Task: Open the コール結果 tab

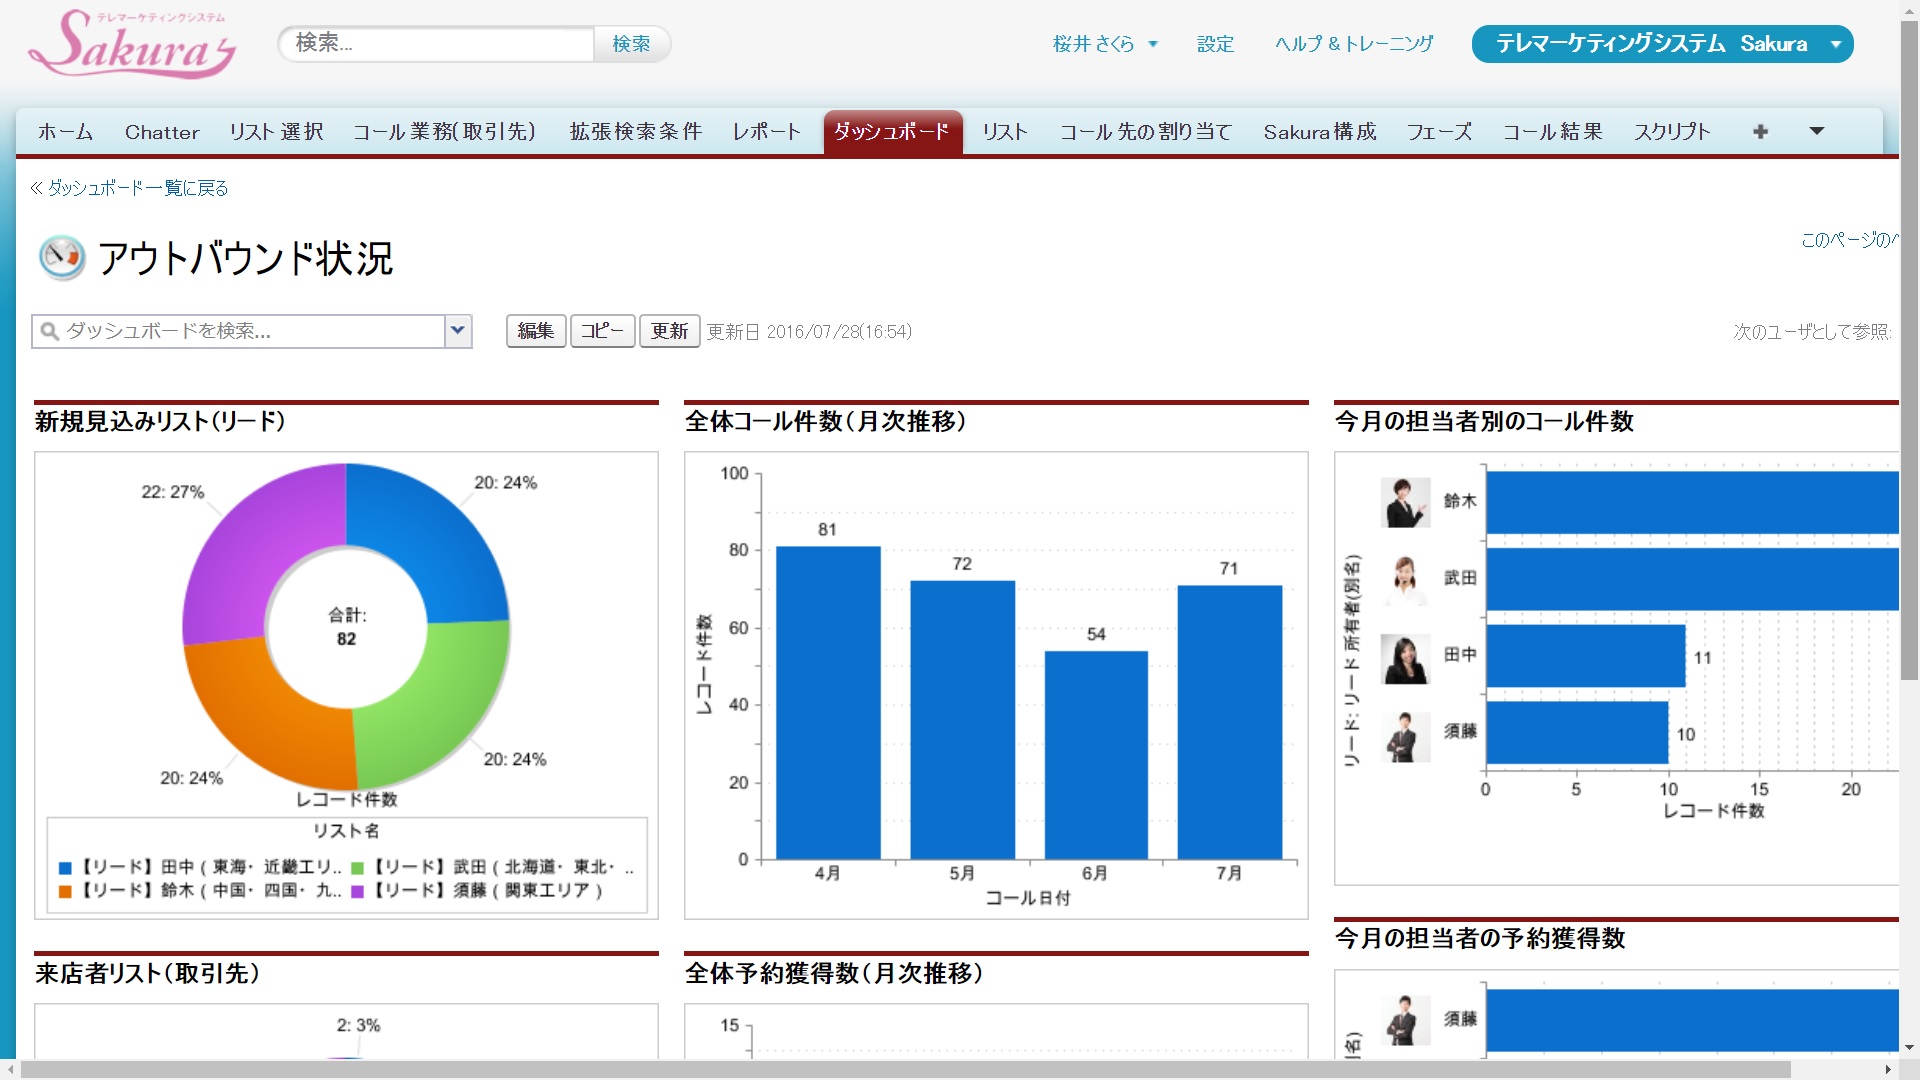Action: tap(1552, 132)
